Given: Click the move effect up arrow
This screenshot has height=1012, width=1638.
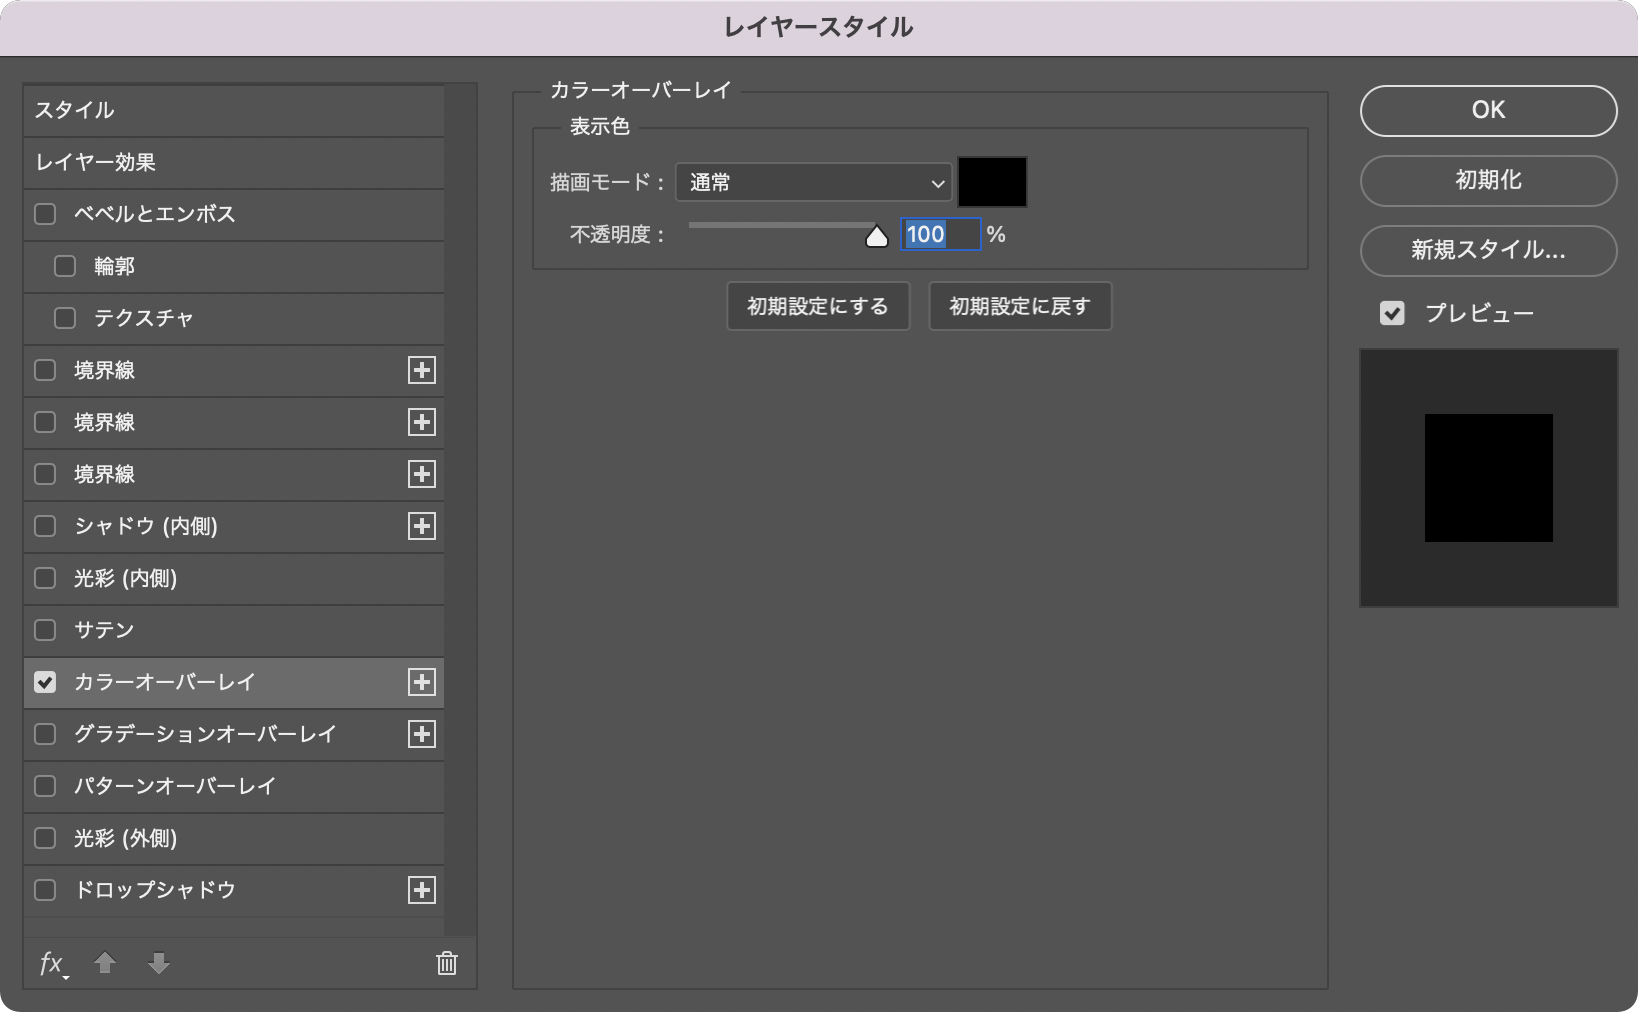Looking at the screenshot, I should point(105,963).
